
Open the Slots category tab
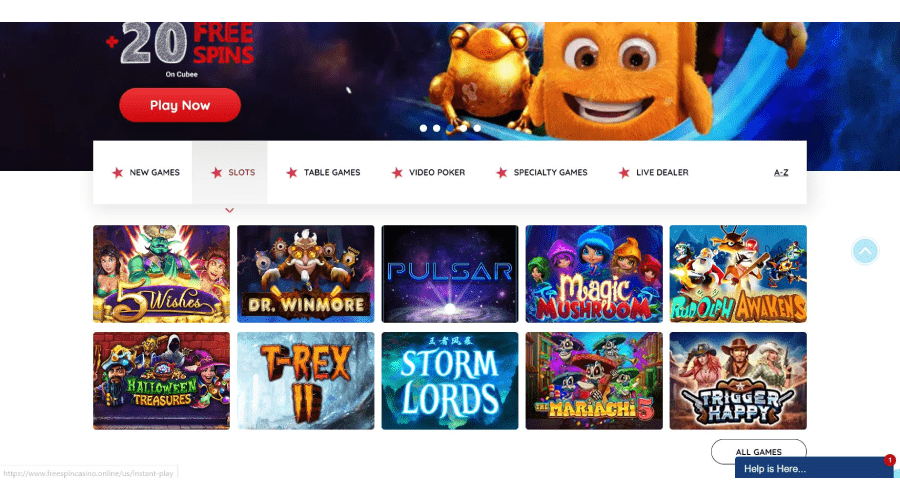pos(230,172)
